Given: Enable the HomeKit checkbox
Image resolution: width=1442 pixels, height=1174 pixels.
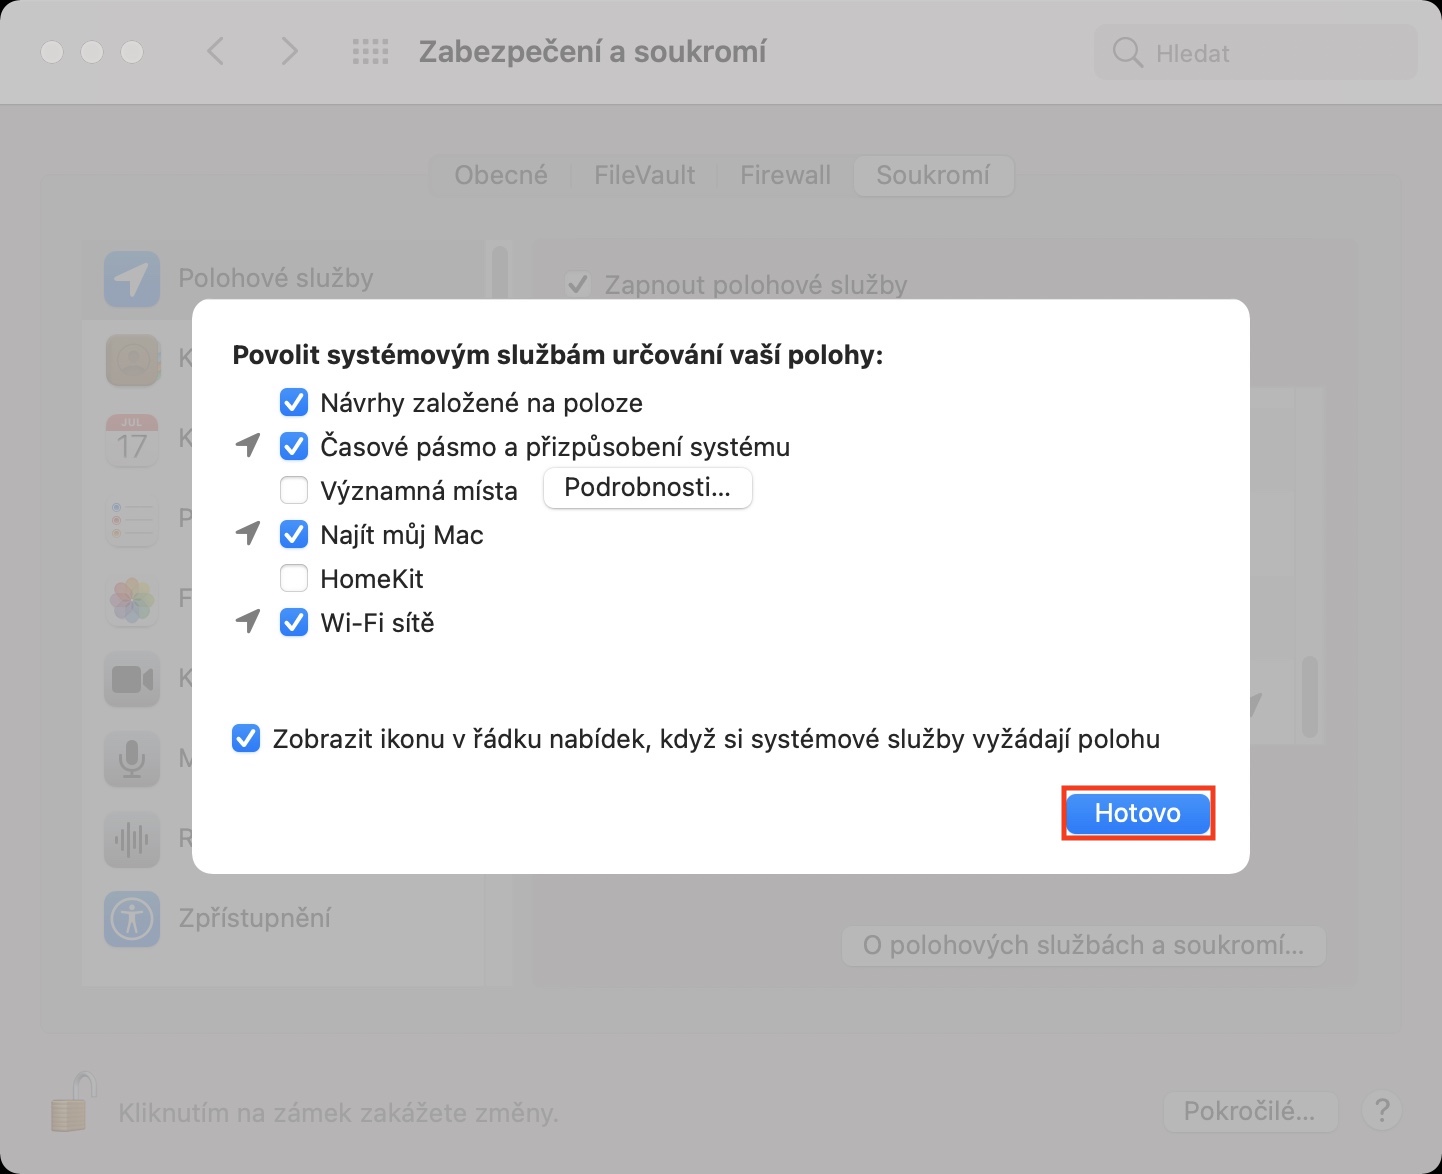Looking at the screenshot, I should (x=294, y=579).
